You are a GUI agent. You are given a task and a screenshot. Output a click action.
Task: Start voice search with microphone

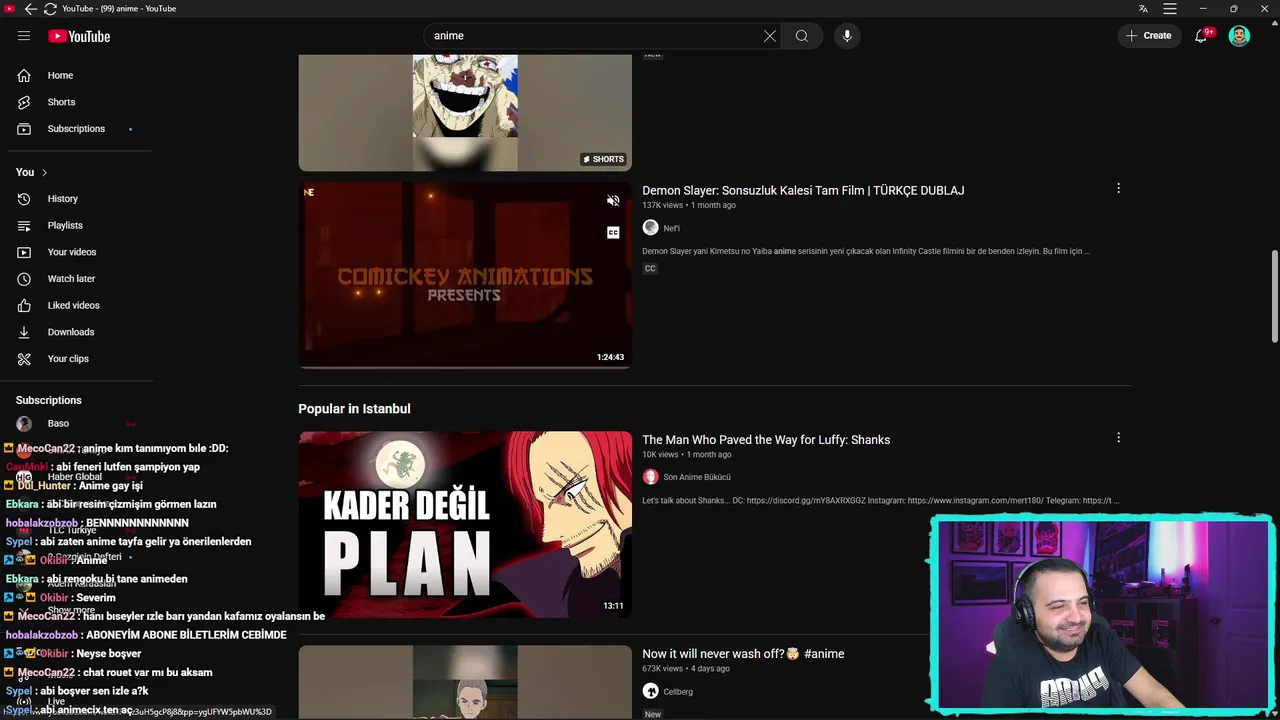click(x=847, y=36)
